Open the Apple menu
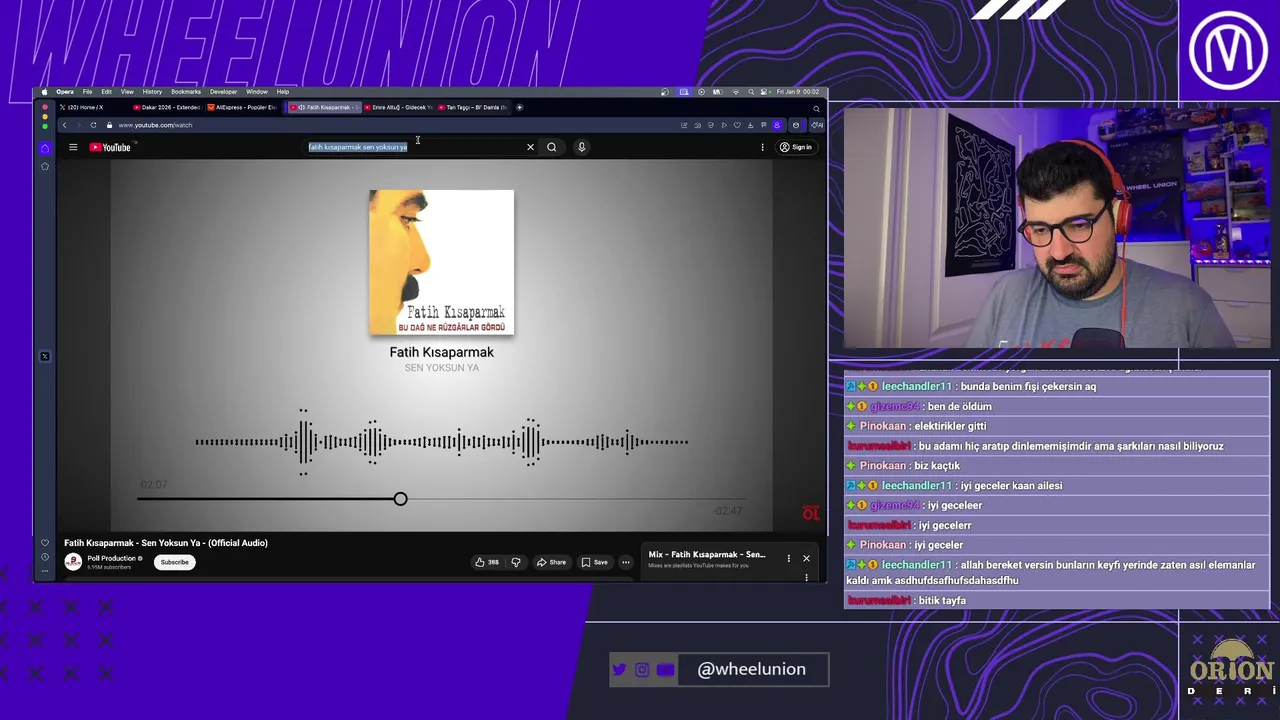The width and height of the screenshot is (1280, 720). click(44, 92)
